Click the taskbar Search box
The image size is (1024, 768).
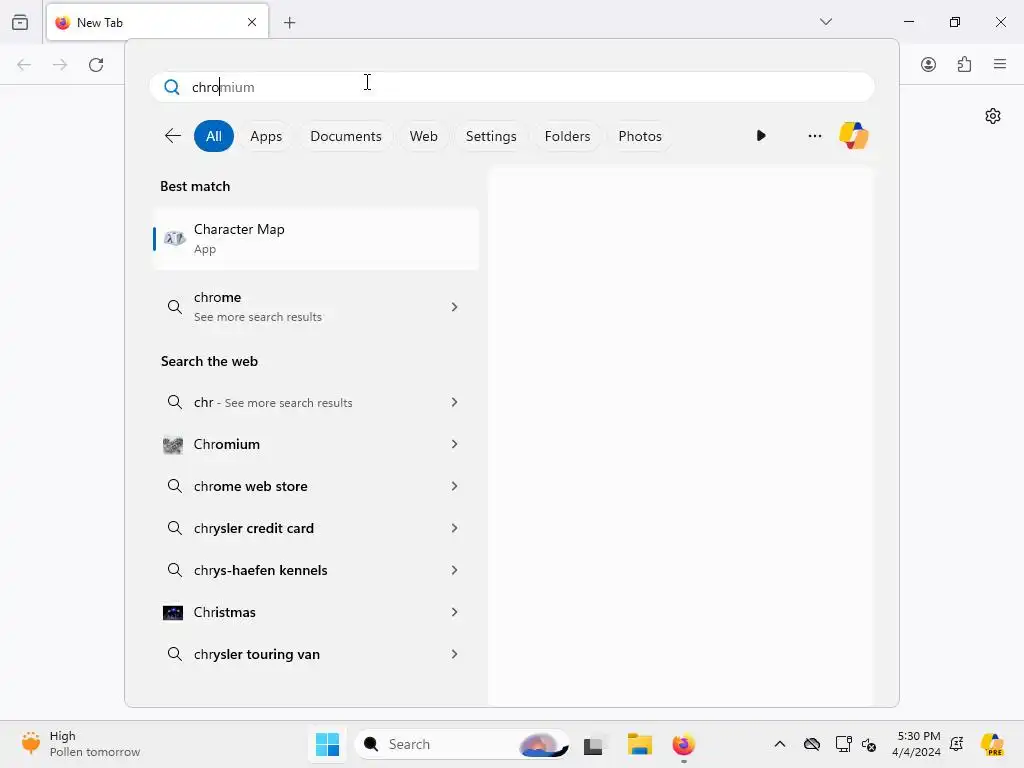click(x=462, y=744)
